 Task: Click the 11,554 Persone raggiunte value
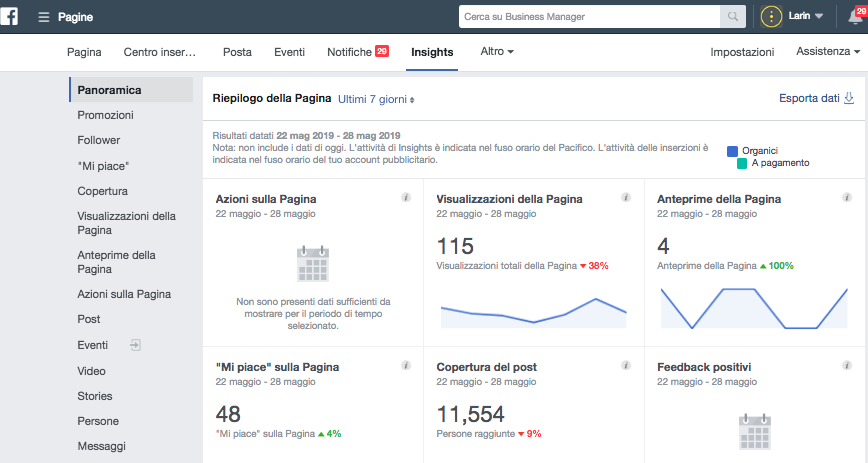point(471,414)
